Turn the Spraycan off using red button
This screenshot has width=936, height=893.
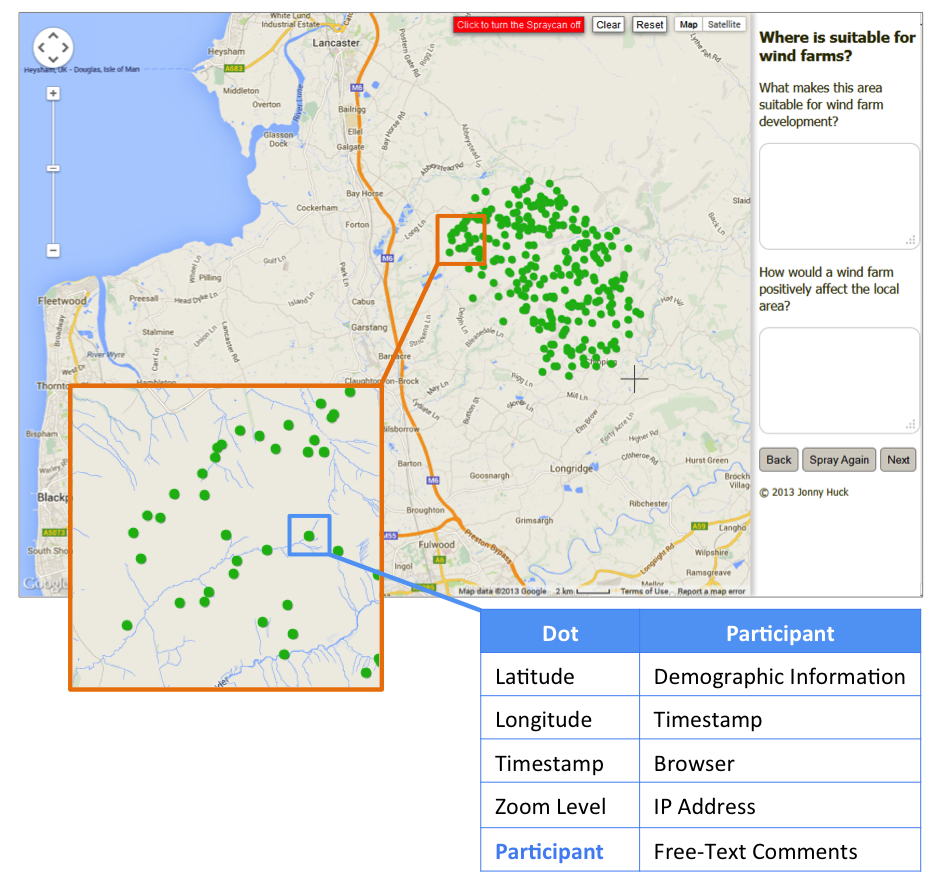(x=518, y=25)
